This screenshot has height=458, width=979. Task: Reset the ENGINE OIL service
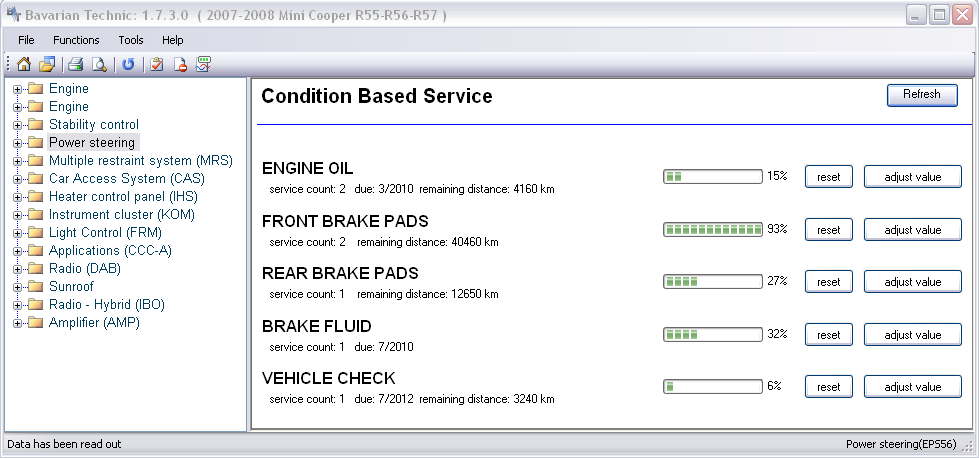point(829,177)
